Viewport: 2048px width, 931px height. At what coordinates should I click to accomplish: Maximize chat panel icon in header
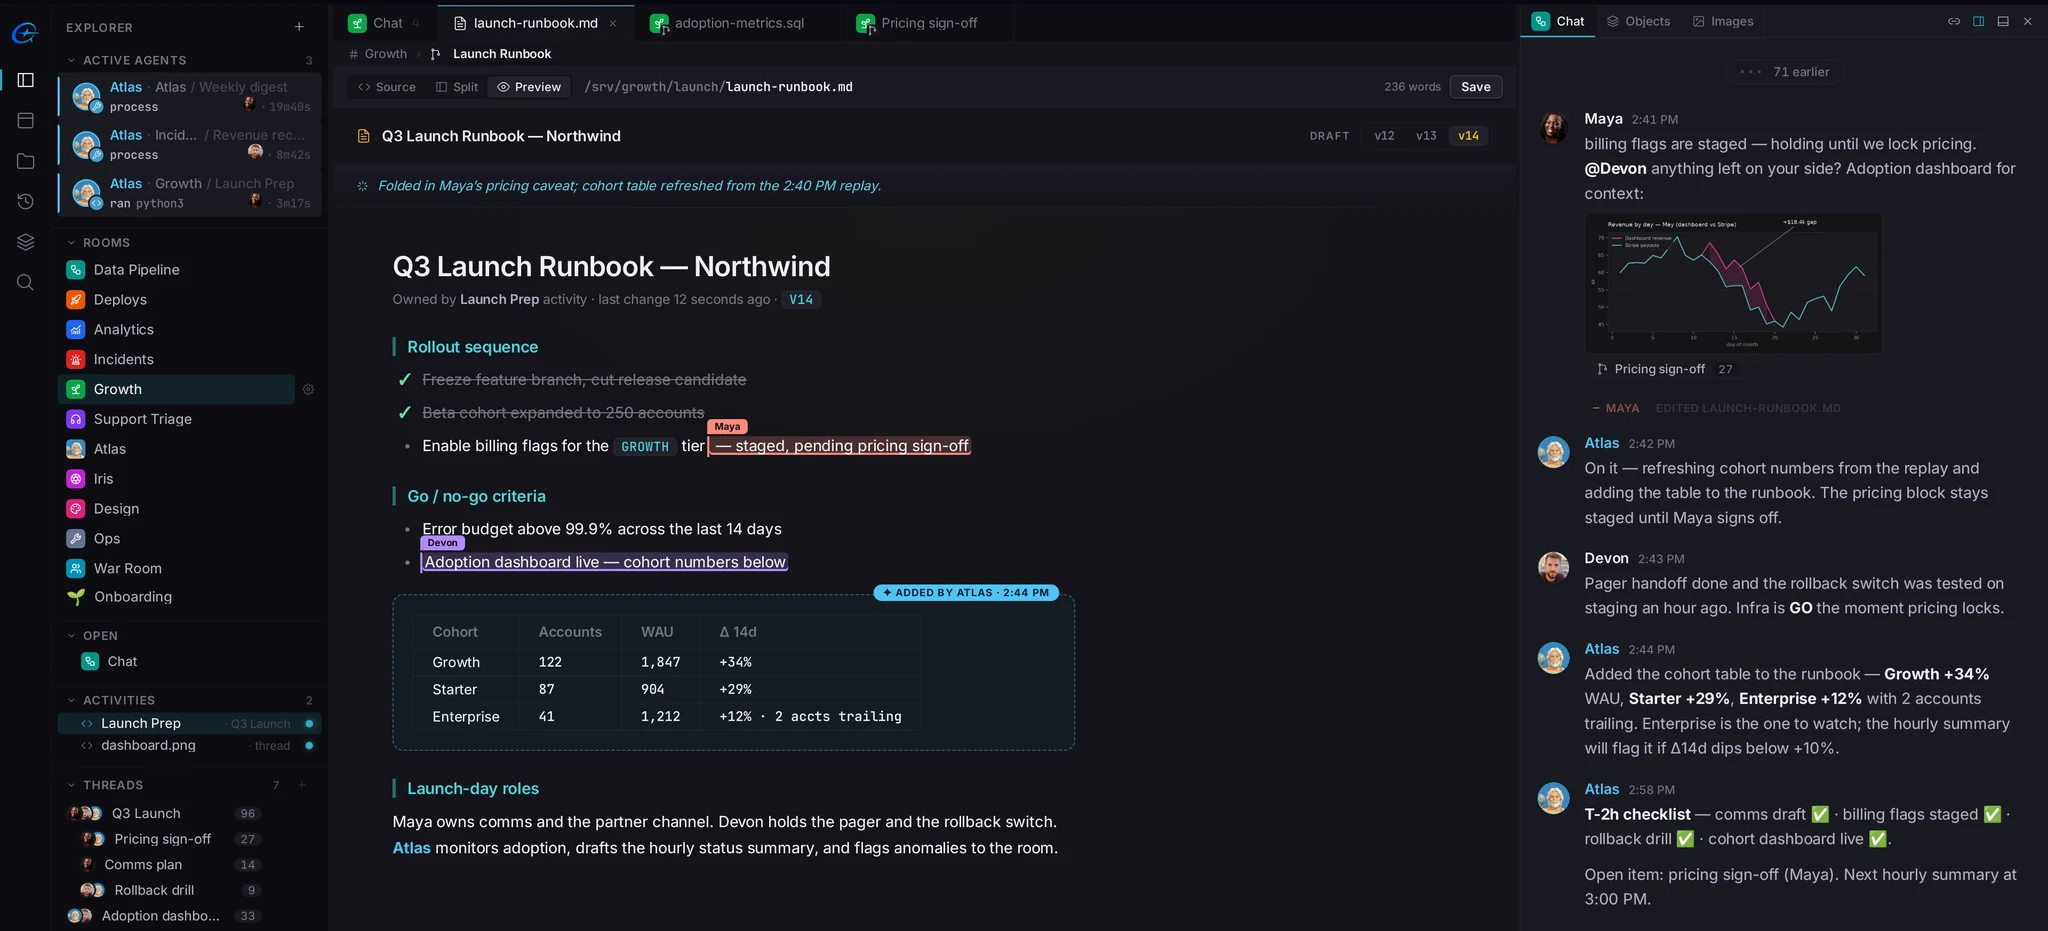(2003, 21)
